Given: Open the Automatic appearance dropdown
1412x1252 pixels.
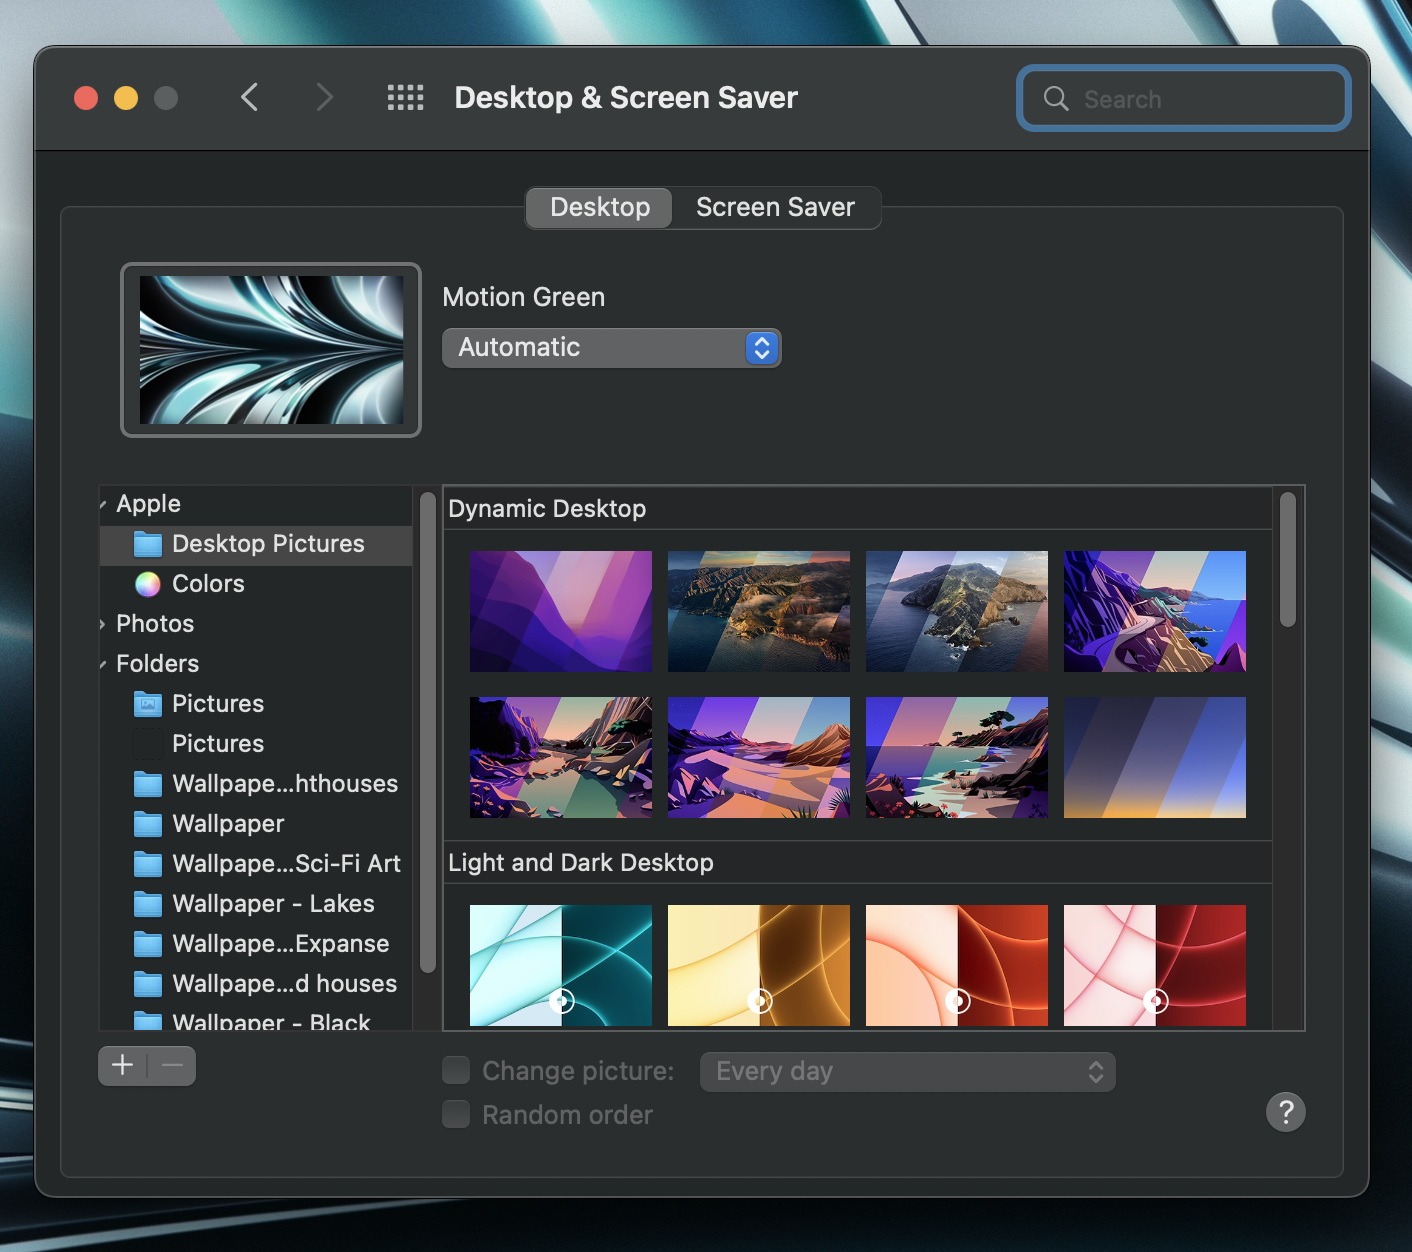Looking at the screenshot, I should click(x=611, y=348).
